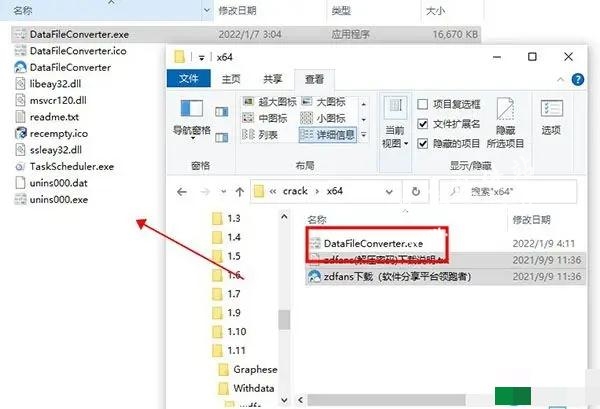Switch to the View (查看) tab
This screenshot has height=409, width=600.
315,79
